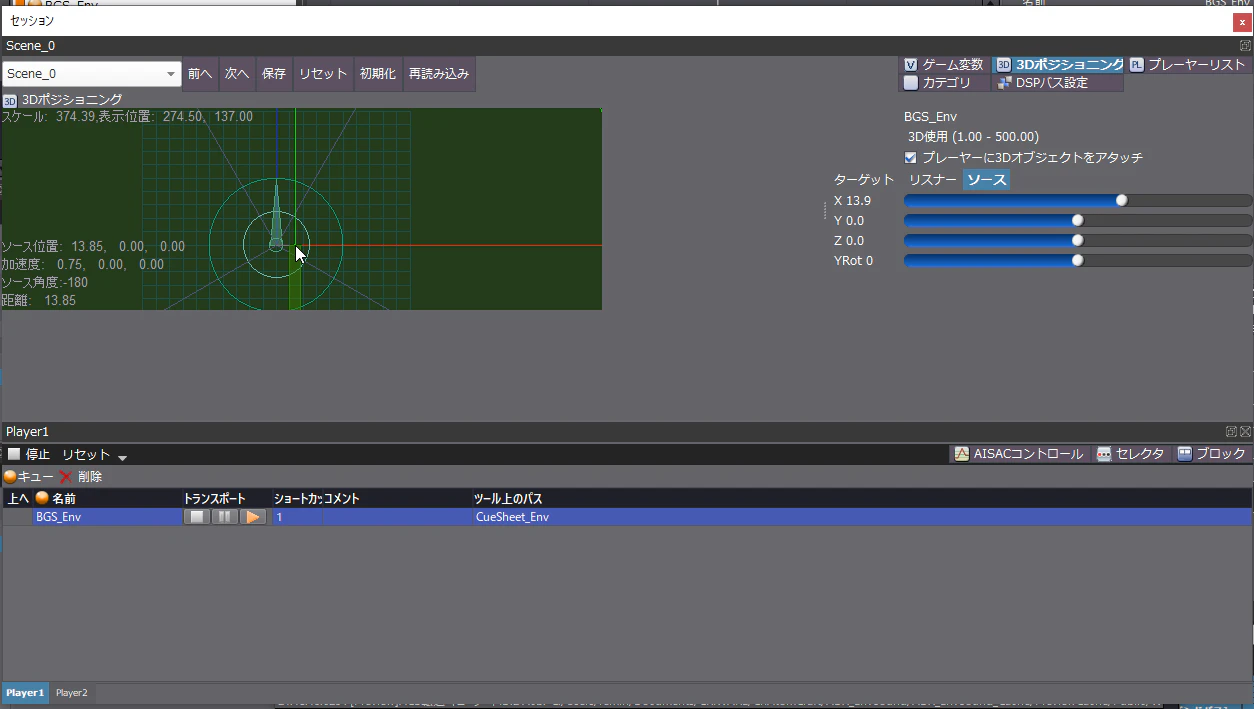The height and width of the screenshot is (709, 1254).
Task: Switch to the Player1 tab
Action: point(25,693)
